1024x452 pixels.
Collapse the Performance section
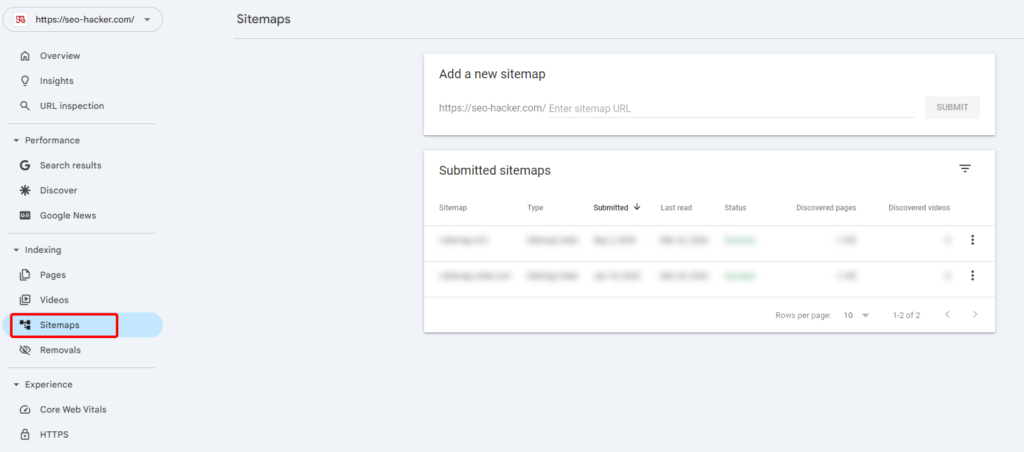coord(16,140)
